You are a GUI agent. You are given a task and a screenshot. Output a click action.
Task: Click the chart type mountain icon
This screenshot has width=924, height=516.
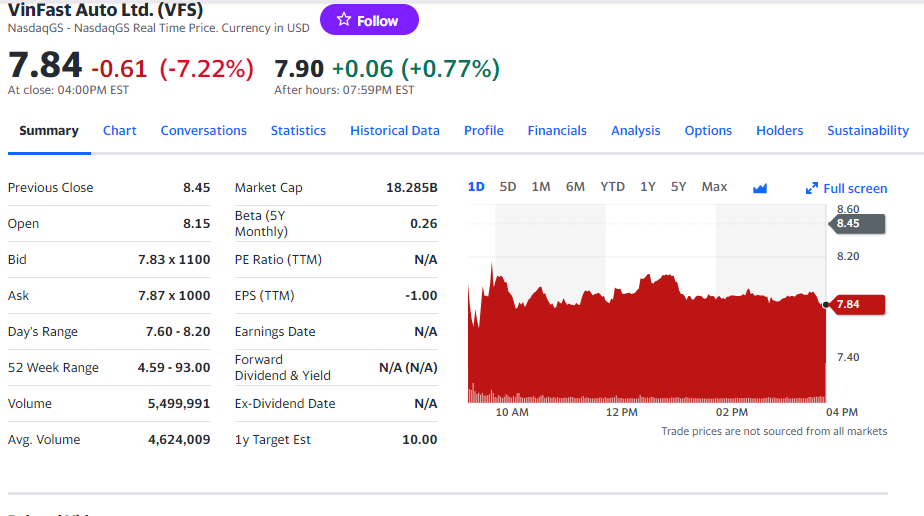click(759, 188)
